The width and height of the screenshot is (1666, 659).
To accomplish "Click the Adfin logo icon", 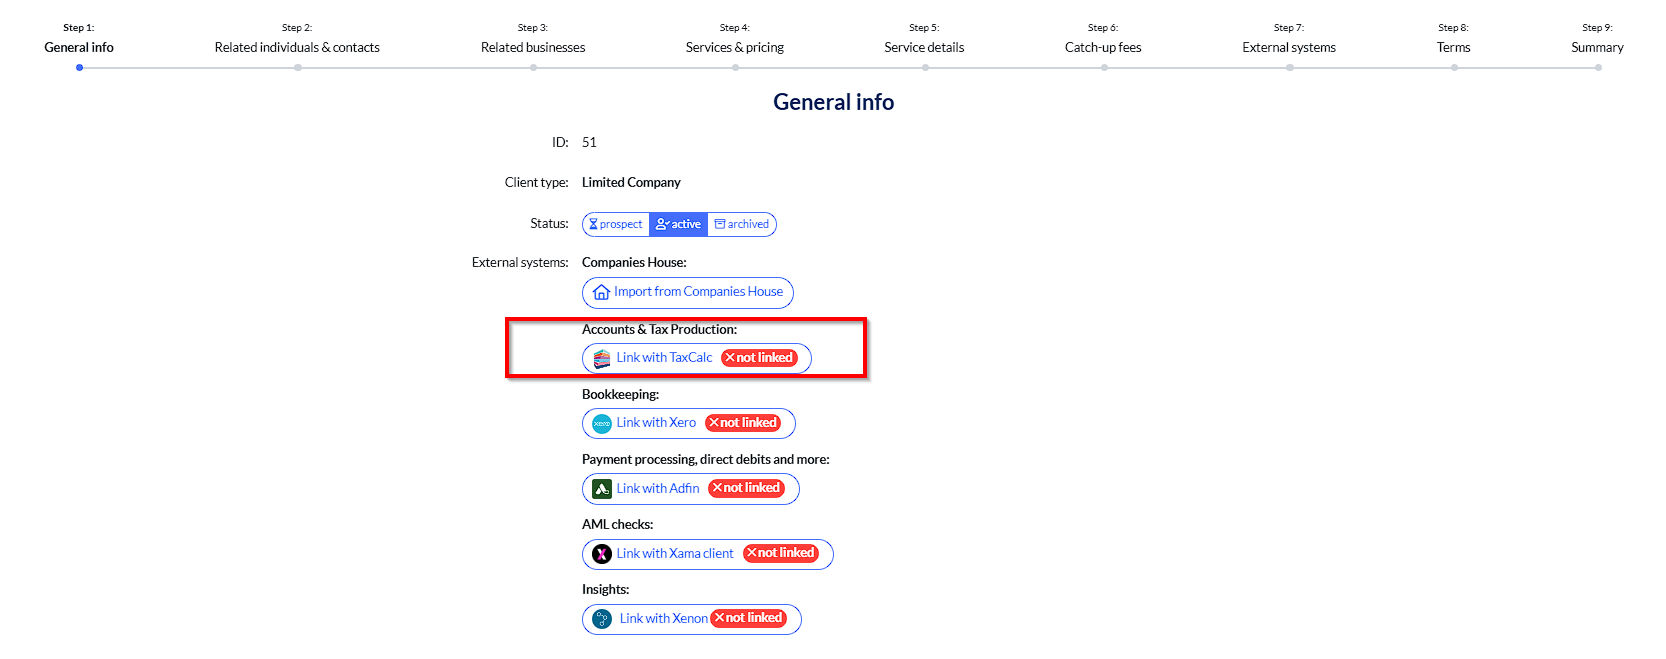I will (x=602, y=489).
